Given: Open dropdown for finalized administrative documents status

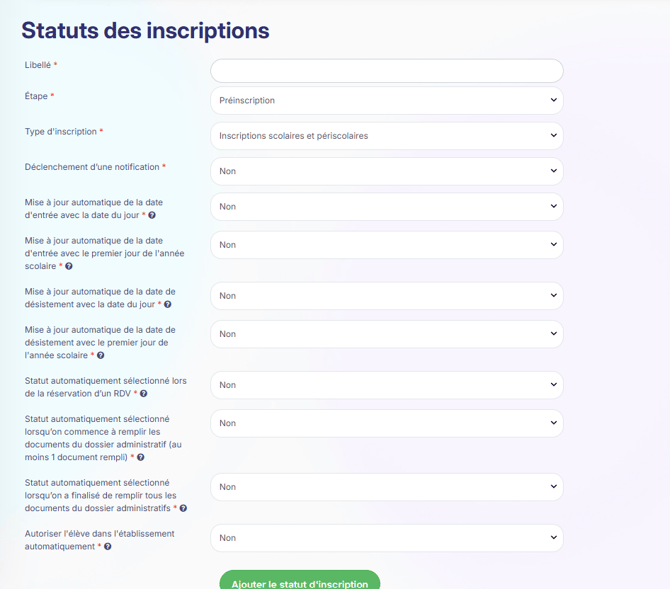Looking at the screenshot, I should tap(386, 487).
